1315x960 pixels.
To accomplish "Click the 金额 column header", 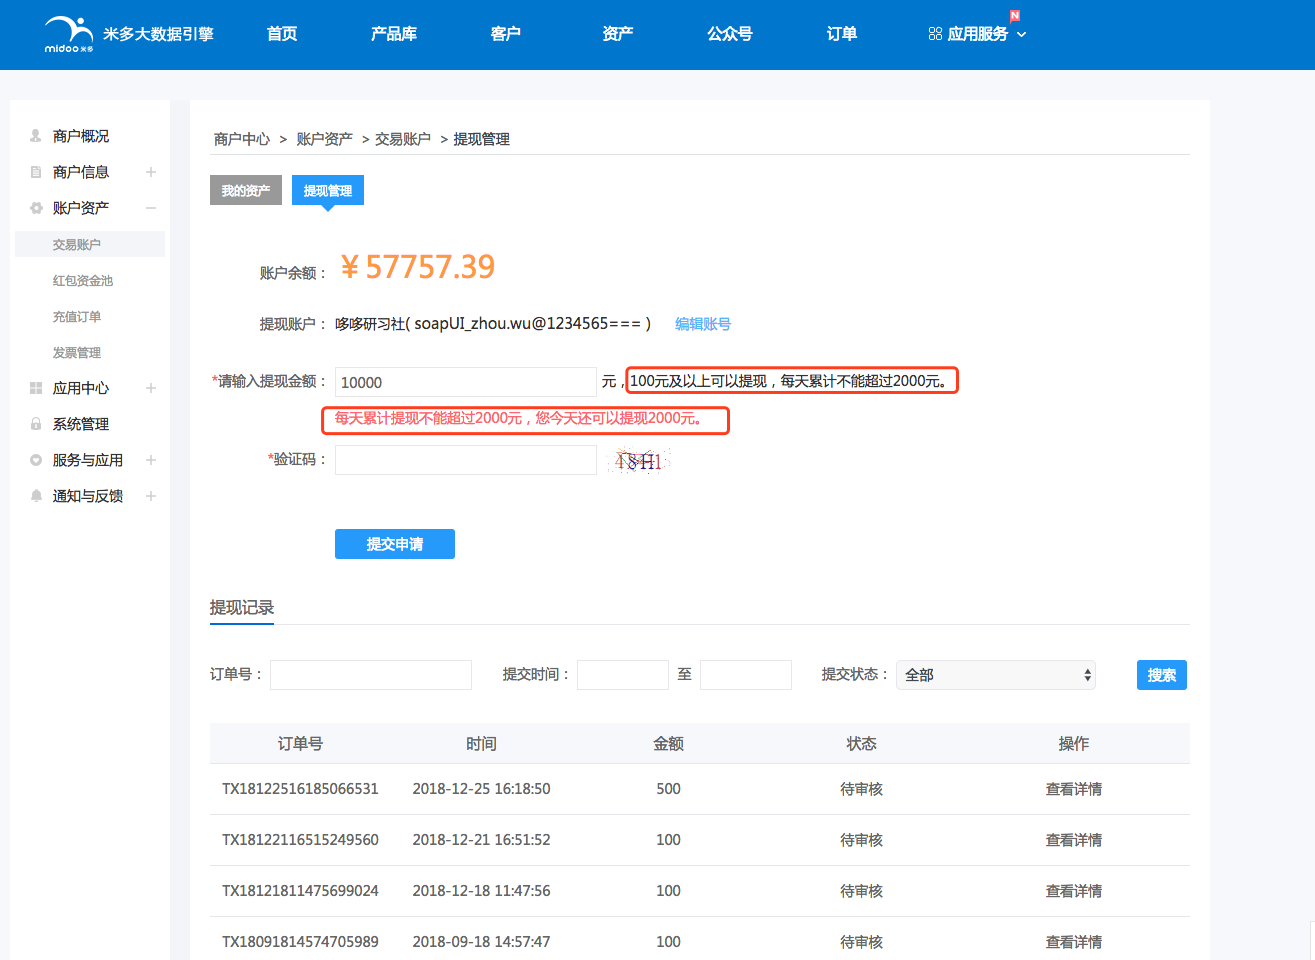I will (x=668, y=744).
